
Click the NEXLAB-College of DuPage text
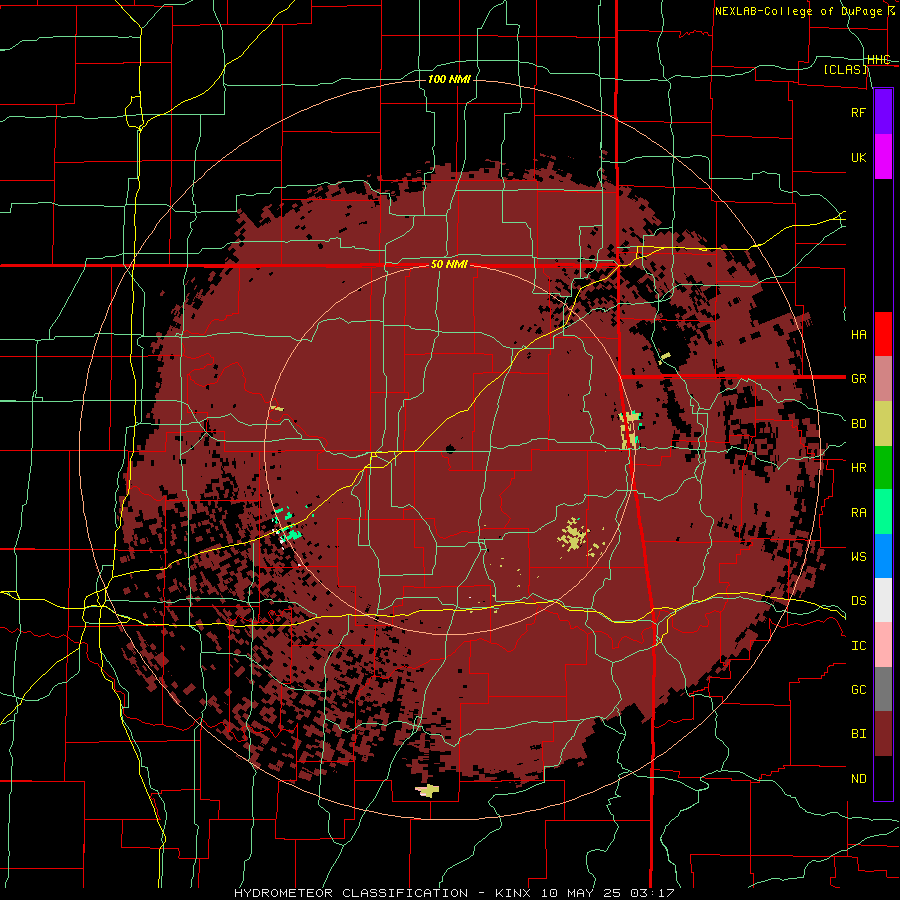(798, 11)
